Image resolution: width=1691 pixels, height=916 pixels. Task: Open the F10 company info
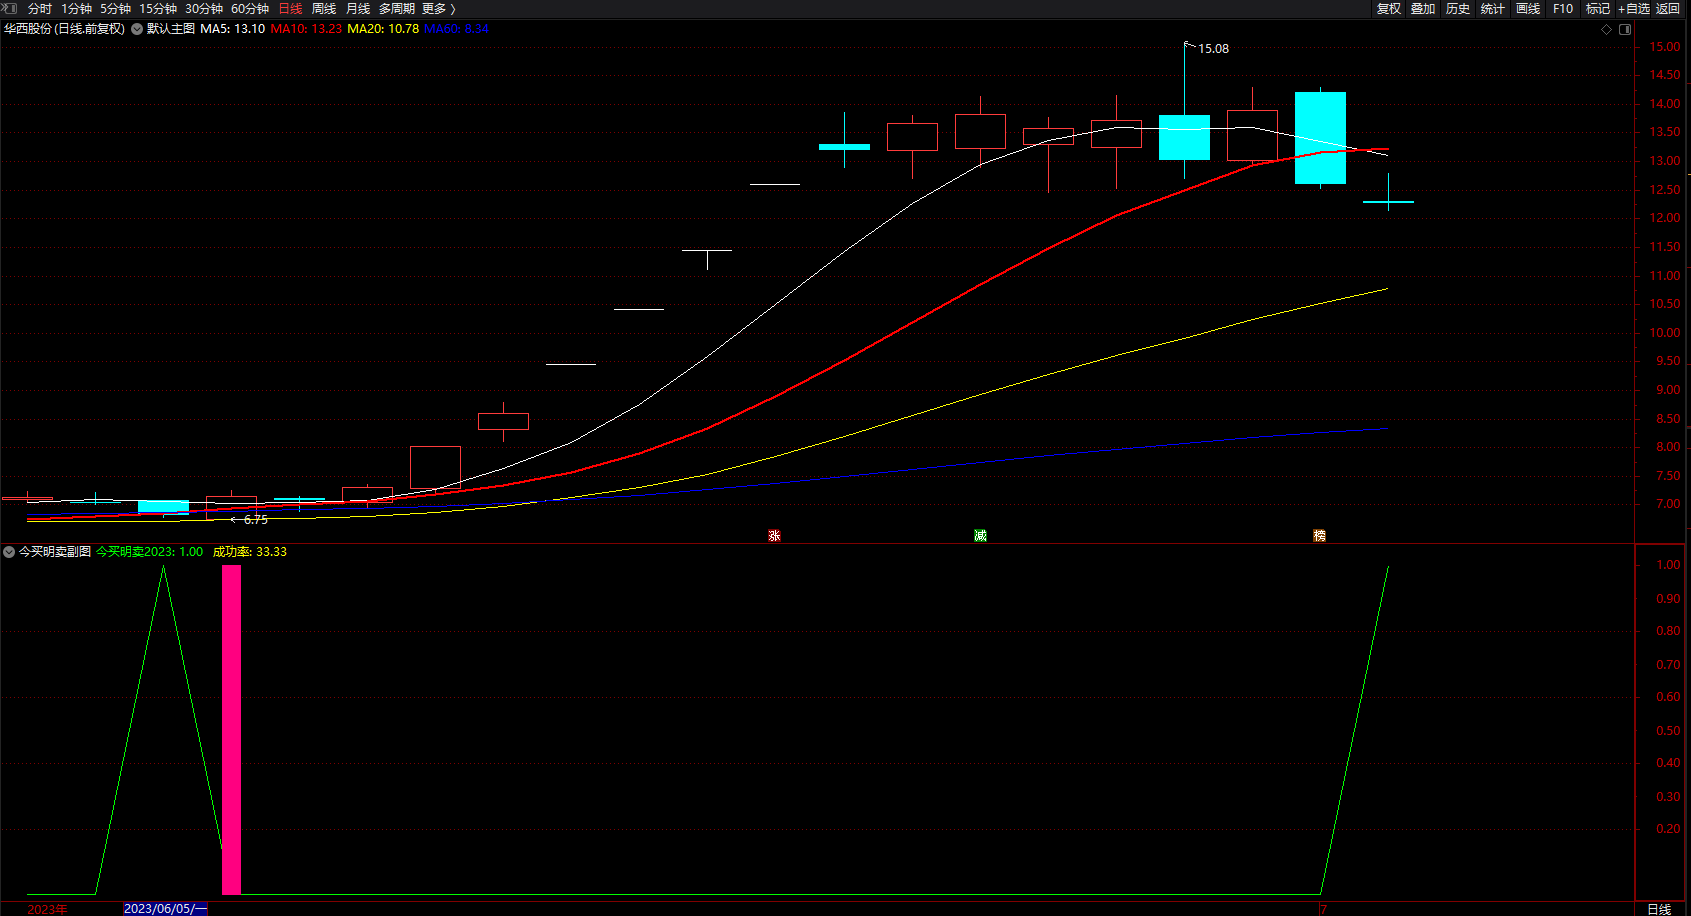click(x=1563, y=9)
